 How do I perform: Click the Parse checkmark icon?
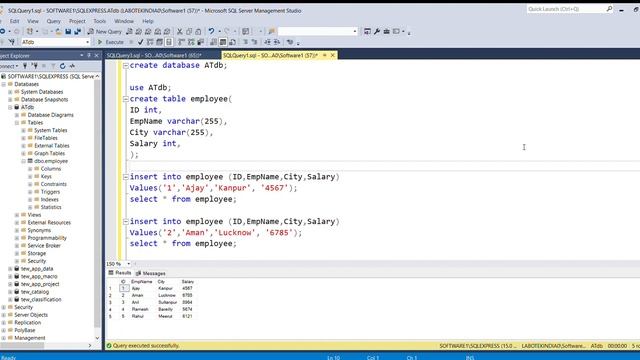click(140, 42)
